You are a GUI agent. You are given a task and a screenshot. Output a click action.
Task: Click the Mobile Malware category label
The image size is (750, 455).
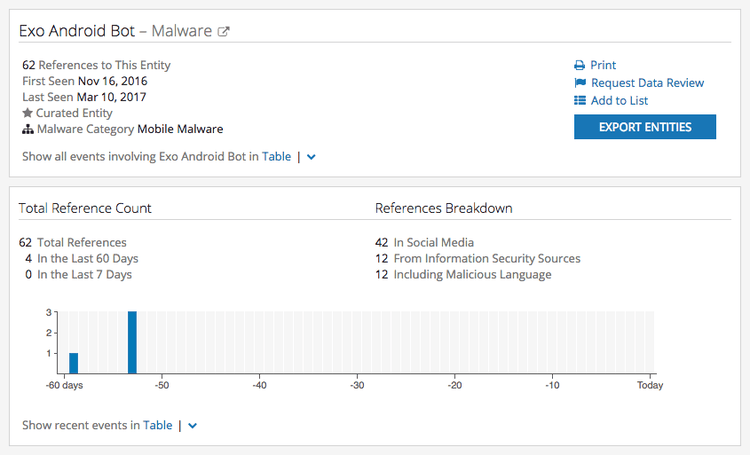click(x=180, y=129)
